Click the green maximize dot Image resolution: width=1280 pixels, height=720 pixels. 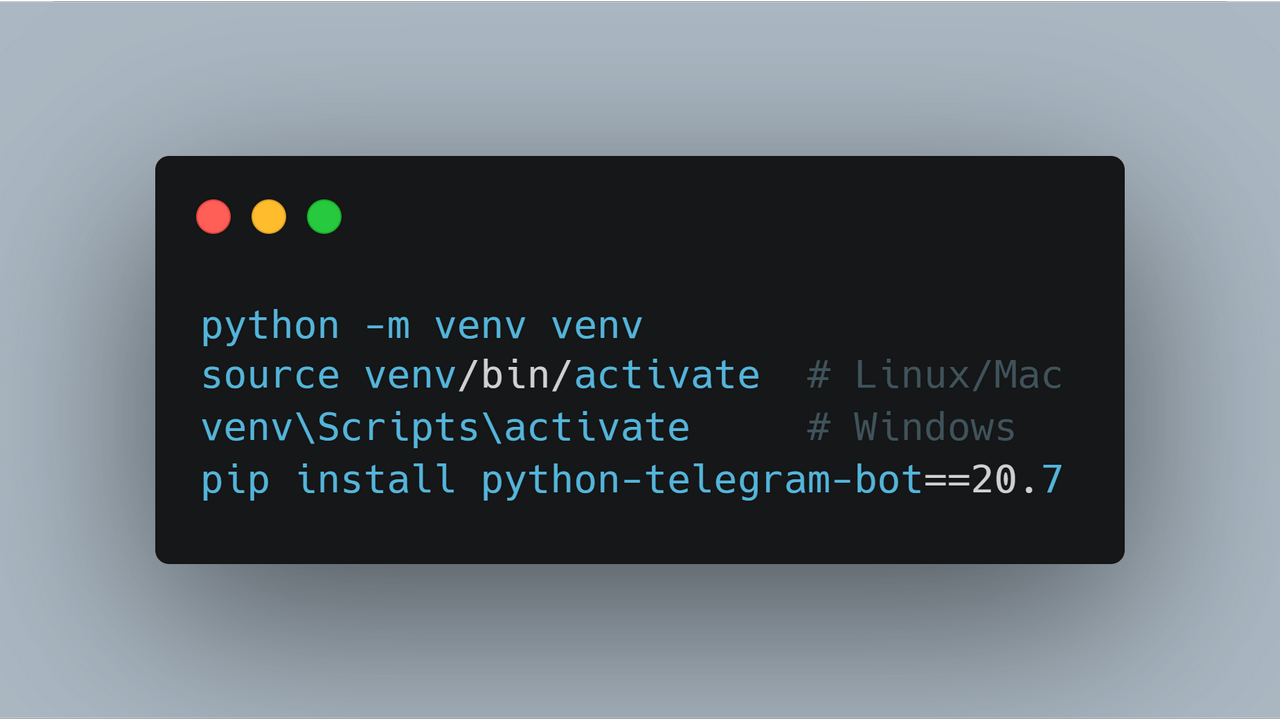324,217
